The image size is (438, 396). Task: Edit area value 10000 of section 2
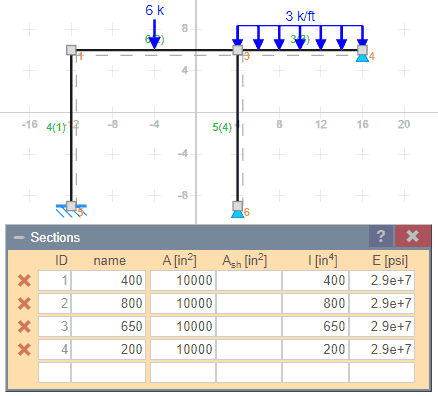[x=183, y=303]
